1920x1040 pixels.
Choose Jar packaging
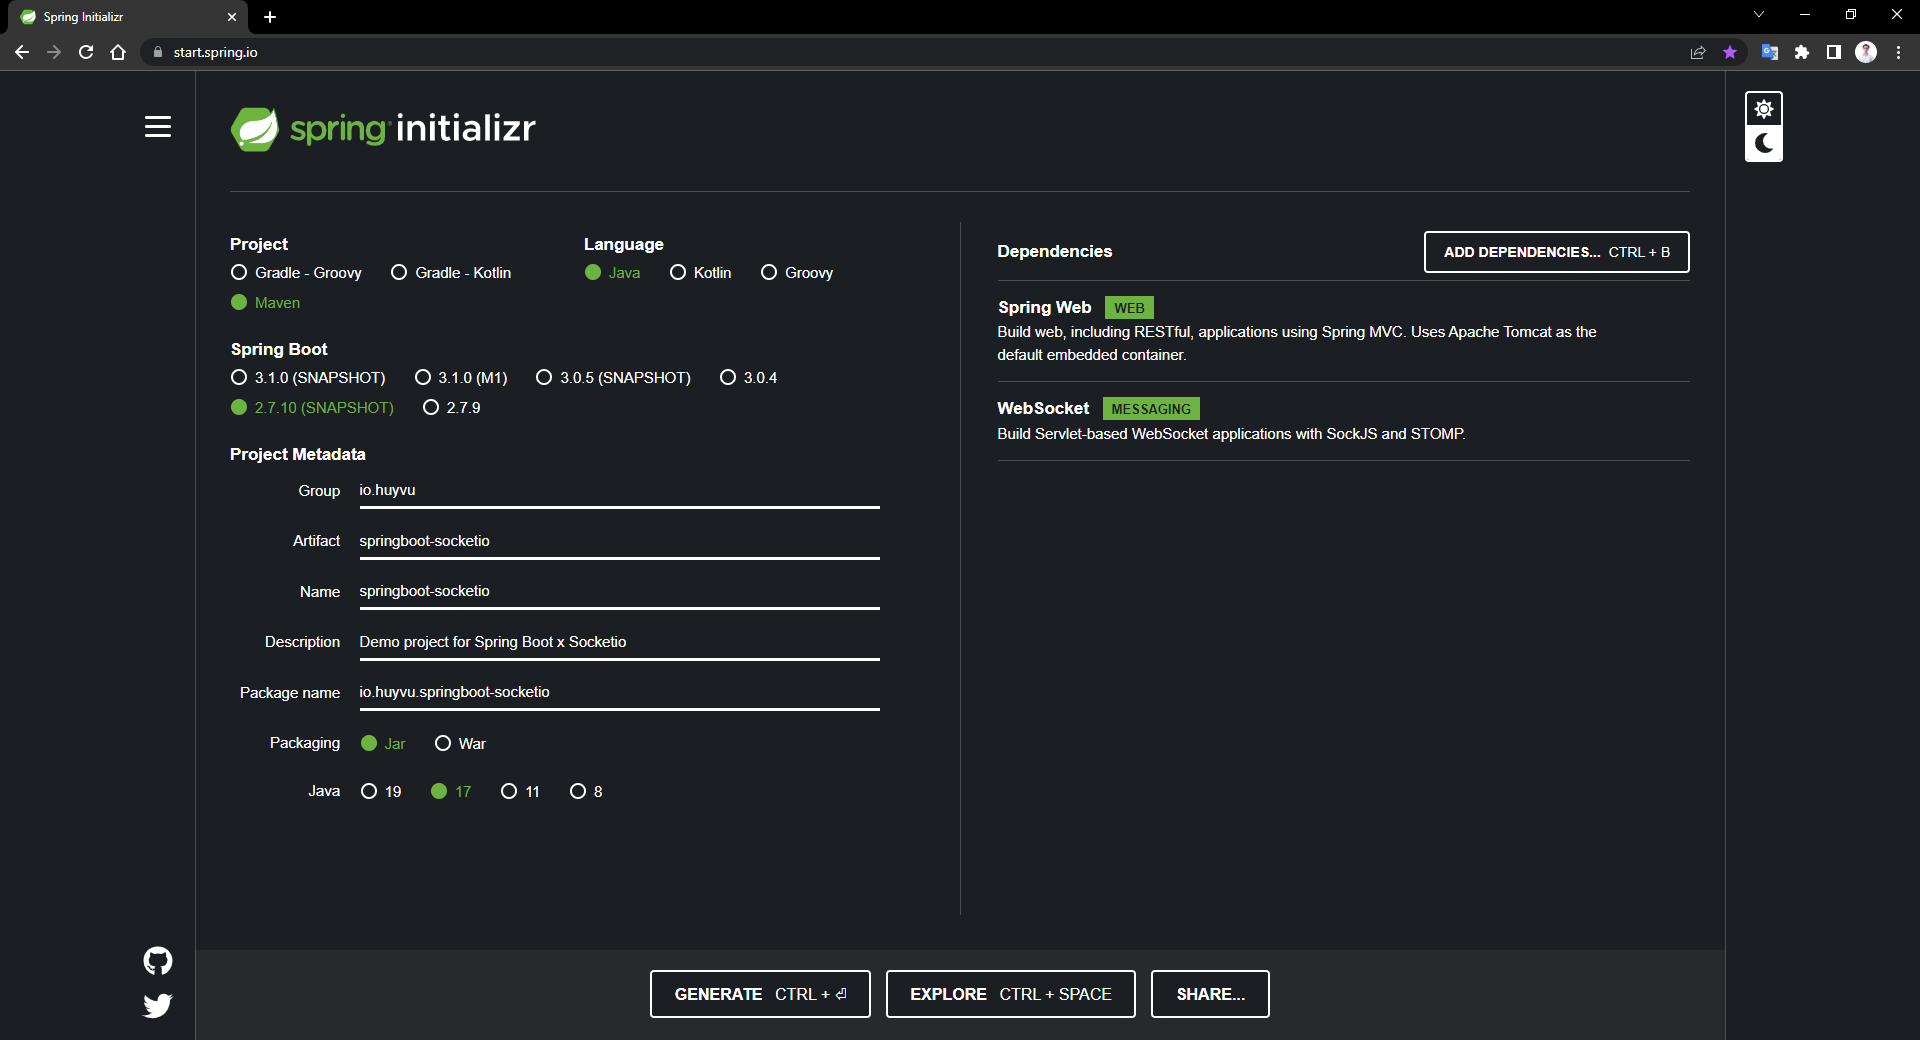(383, 744)
